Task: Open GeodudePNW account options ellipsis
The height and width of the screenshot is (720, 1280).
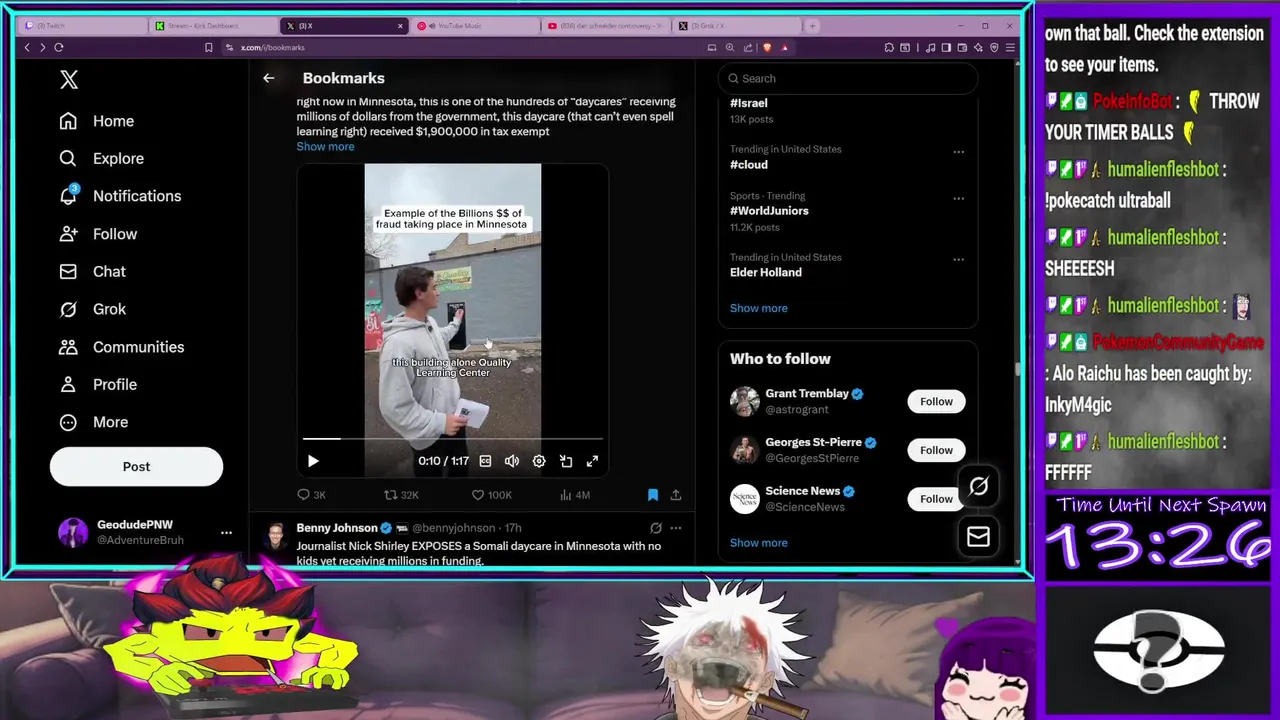Action: (x=226, y=532)
